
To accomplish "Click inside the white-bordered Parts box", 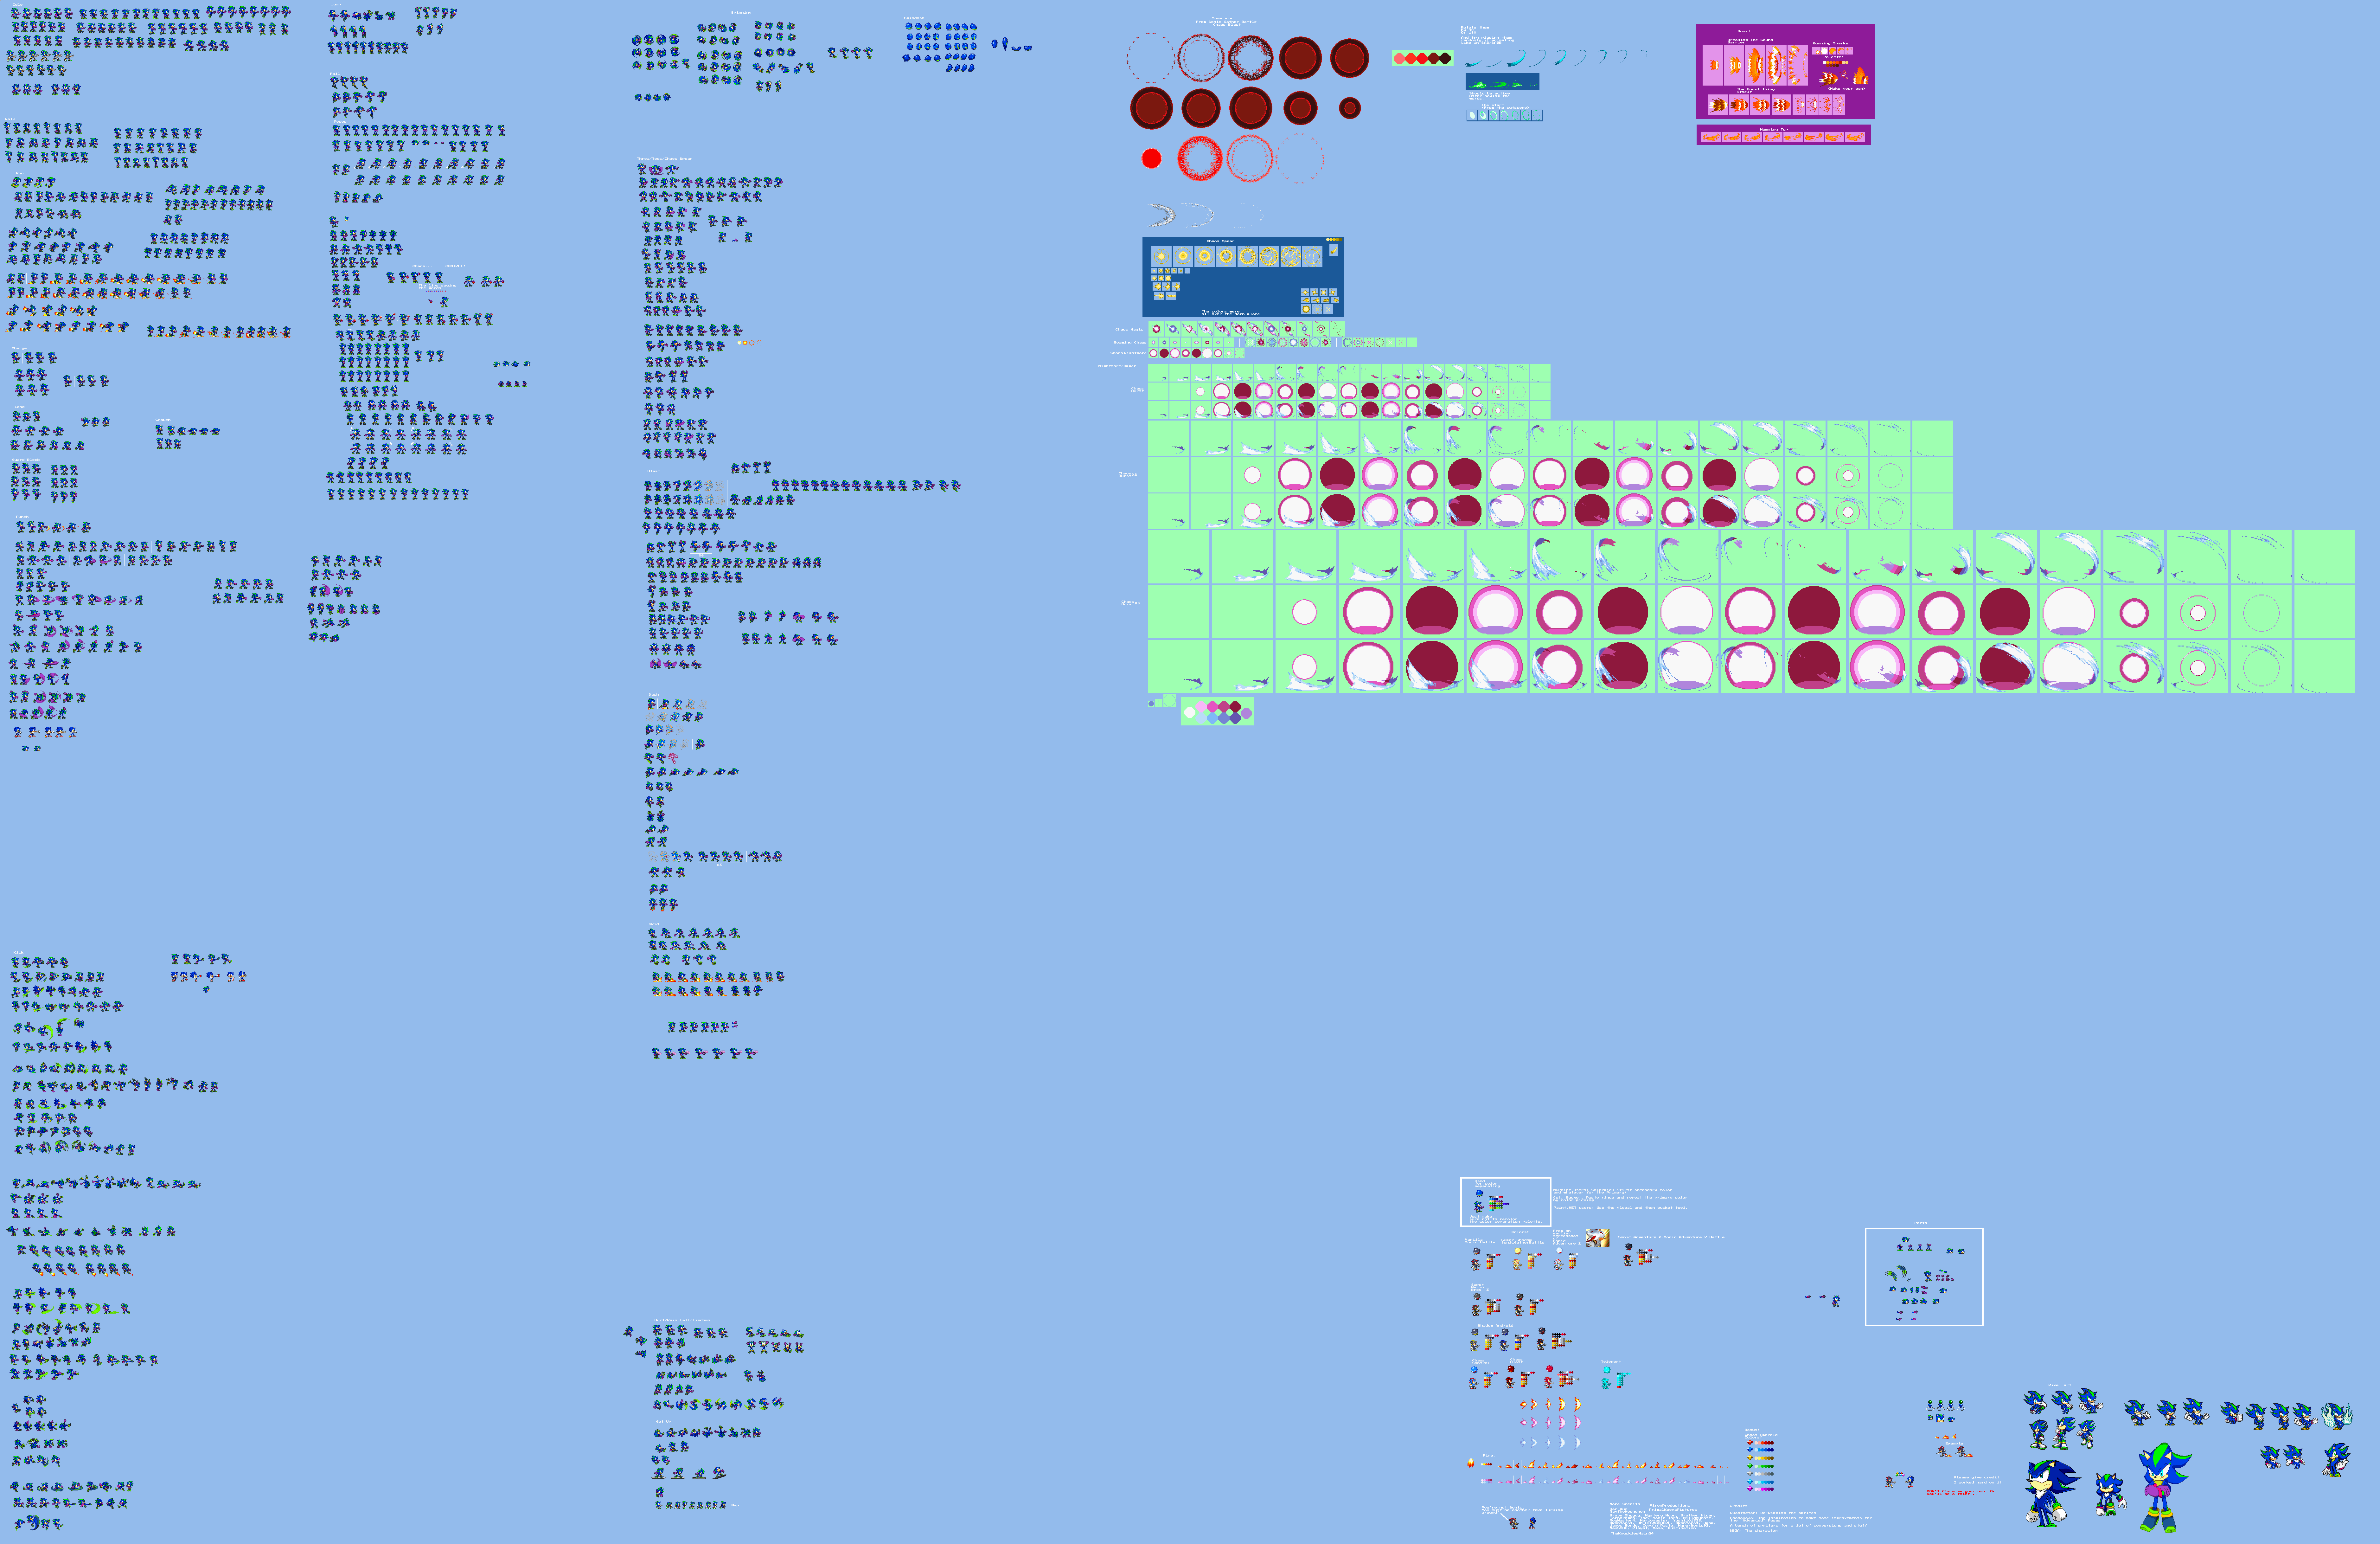I will [x=1924, y=1277].
